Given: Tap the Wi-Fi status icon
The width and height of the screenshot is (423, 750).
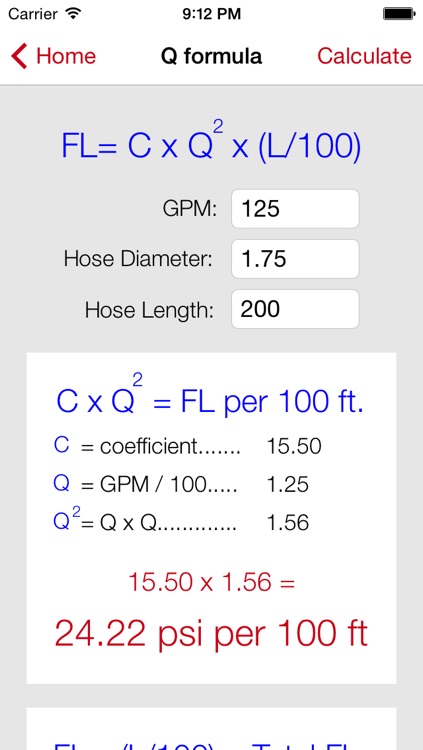Looking at the screenshot, I should tap(73, 14).
